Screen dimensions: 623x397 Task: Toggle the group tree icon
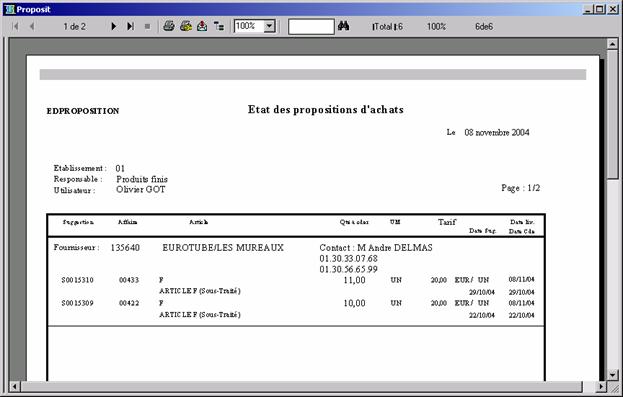coord(219,26)
